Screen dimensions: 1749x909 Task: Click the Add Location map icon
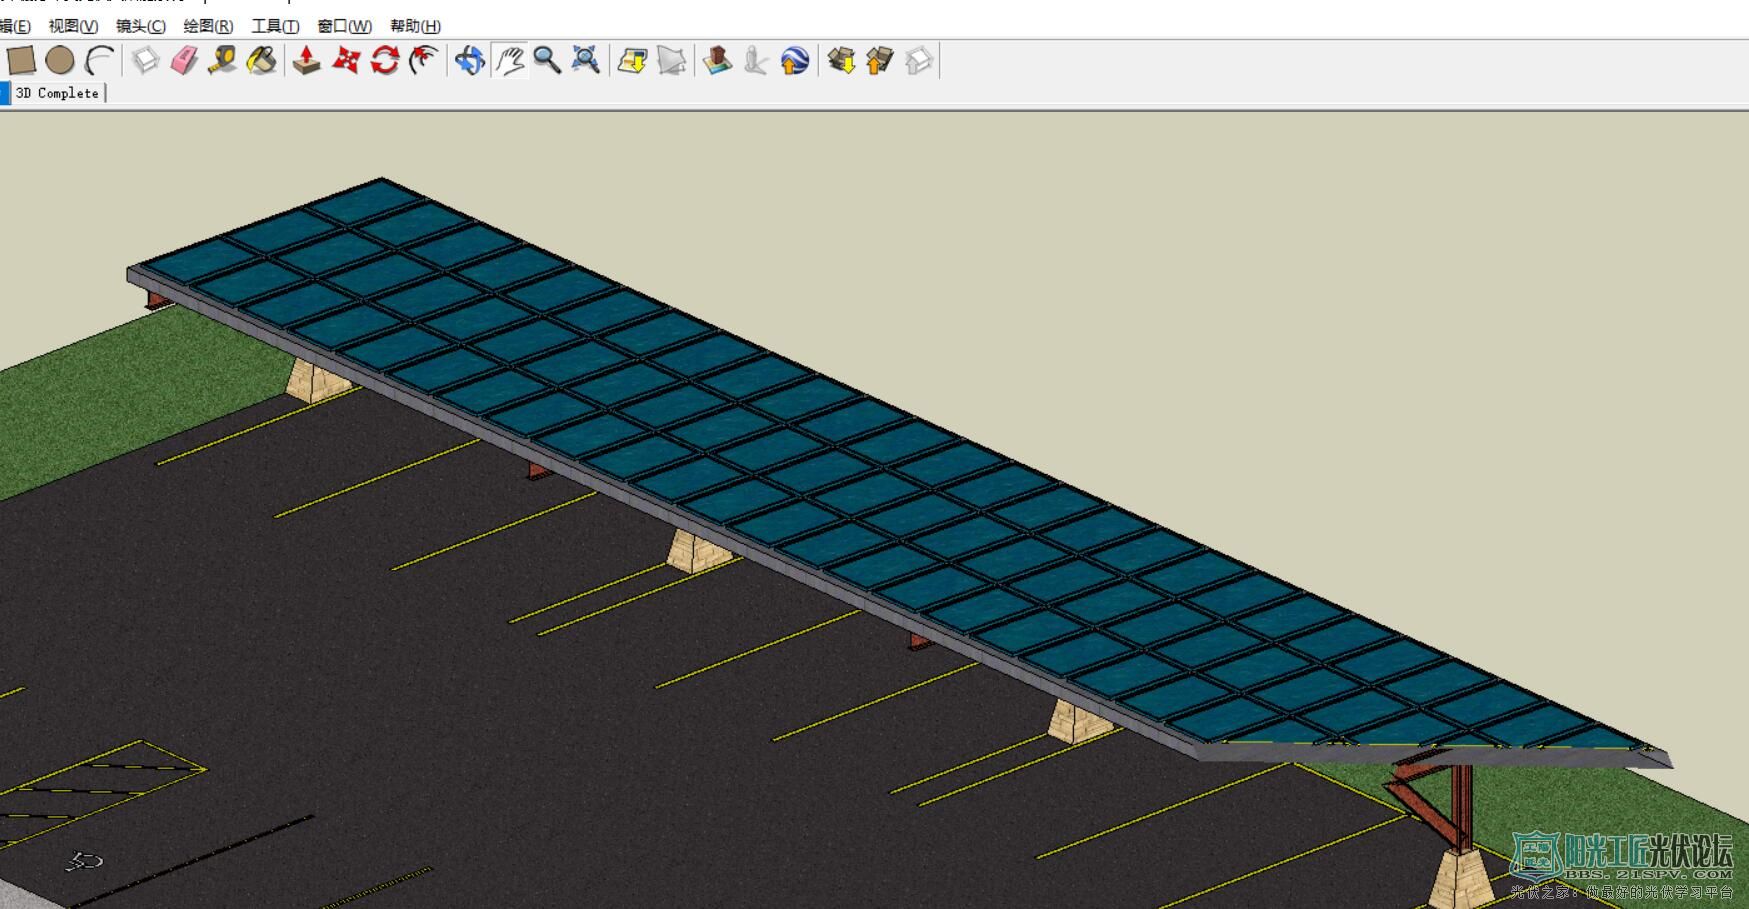point(632,61)
